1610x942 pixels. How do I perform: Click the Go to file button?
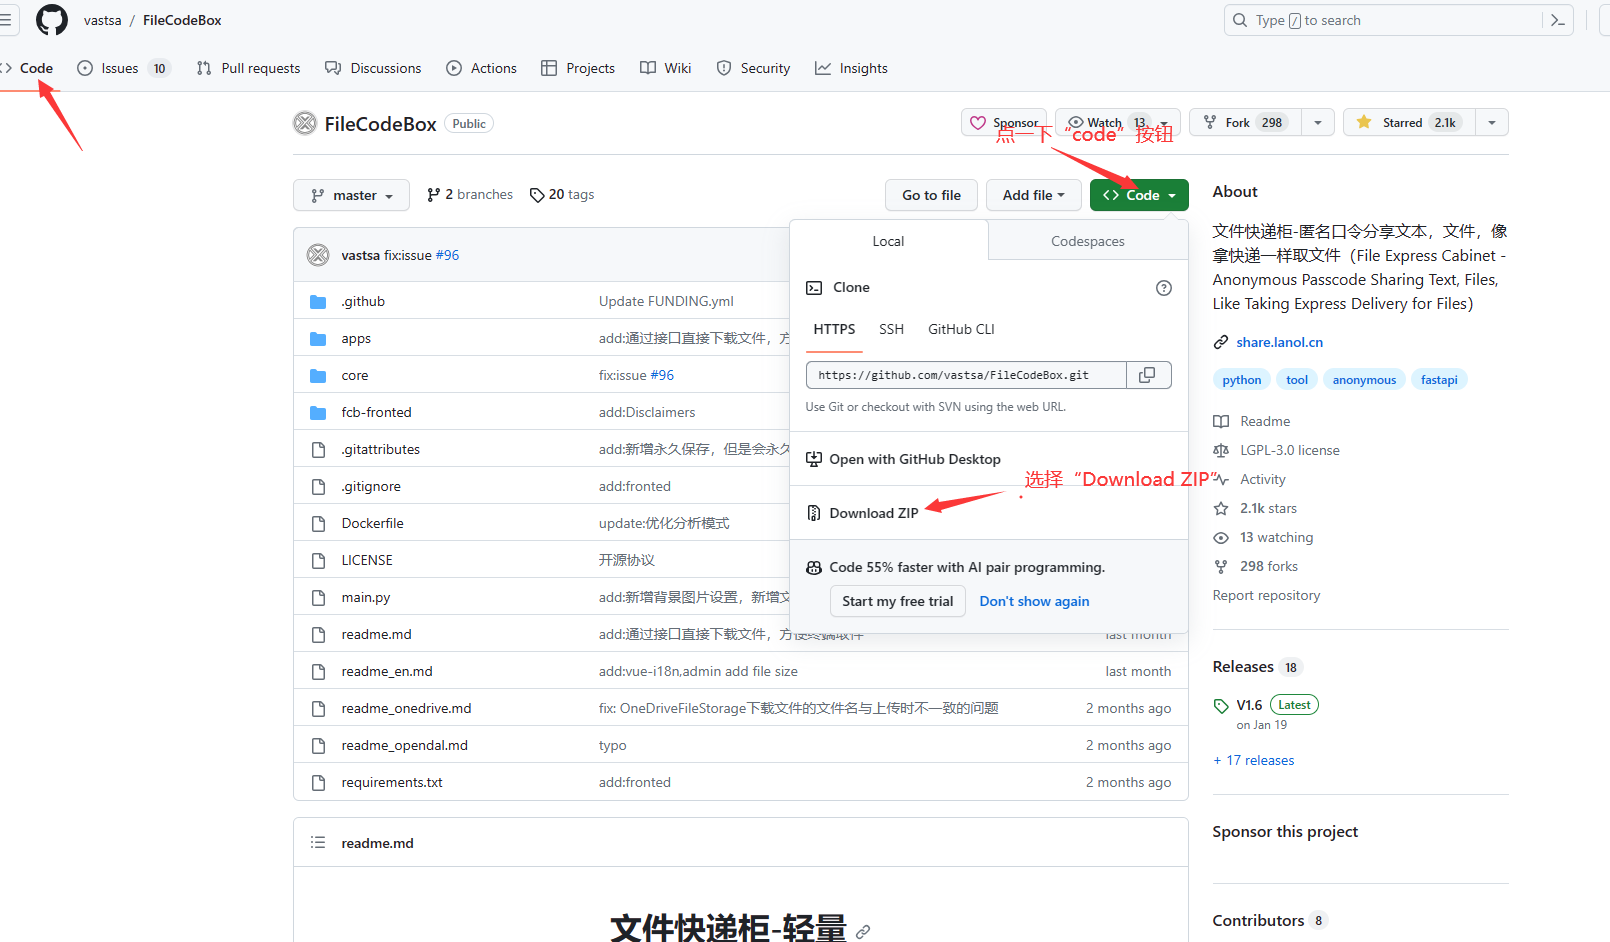point(932,195)
